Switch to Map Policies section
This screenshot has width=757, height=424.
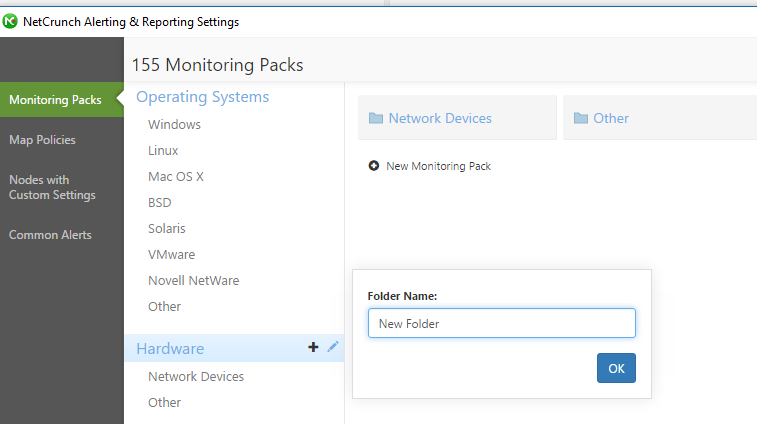(42, 140)
